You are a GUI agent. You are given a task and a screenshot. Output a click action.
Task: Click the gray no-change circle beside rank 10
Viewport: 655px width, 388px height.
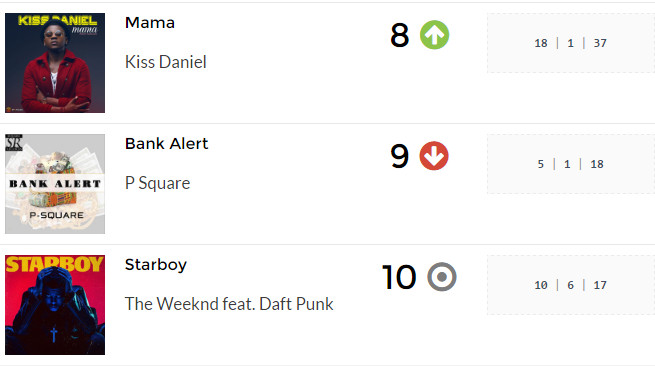click(x=442, y=276)
